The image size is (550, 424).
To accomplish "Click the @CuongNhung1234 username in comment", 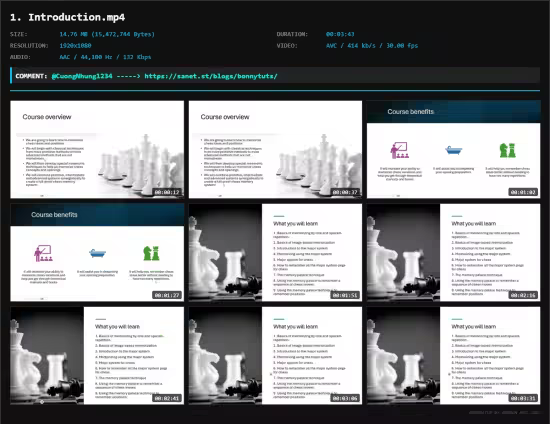I will 82,76.
